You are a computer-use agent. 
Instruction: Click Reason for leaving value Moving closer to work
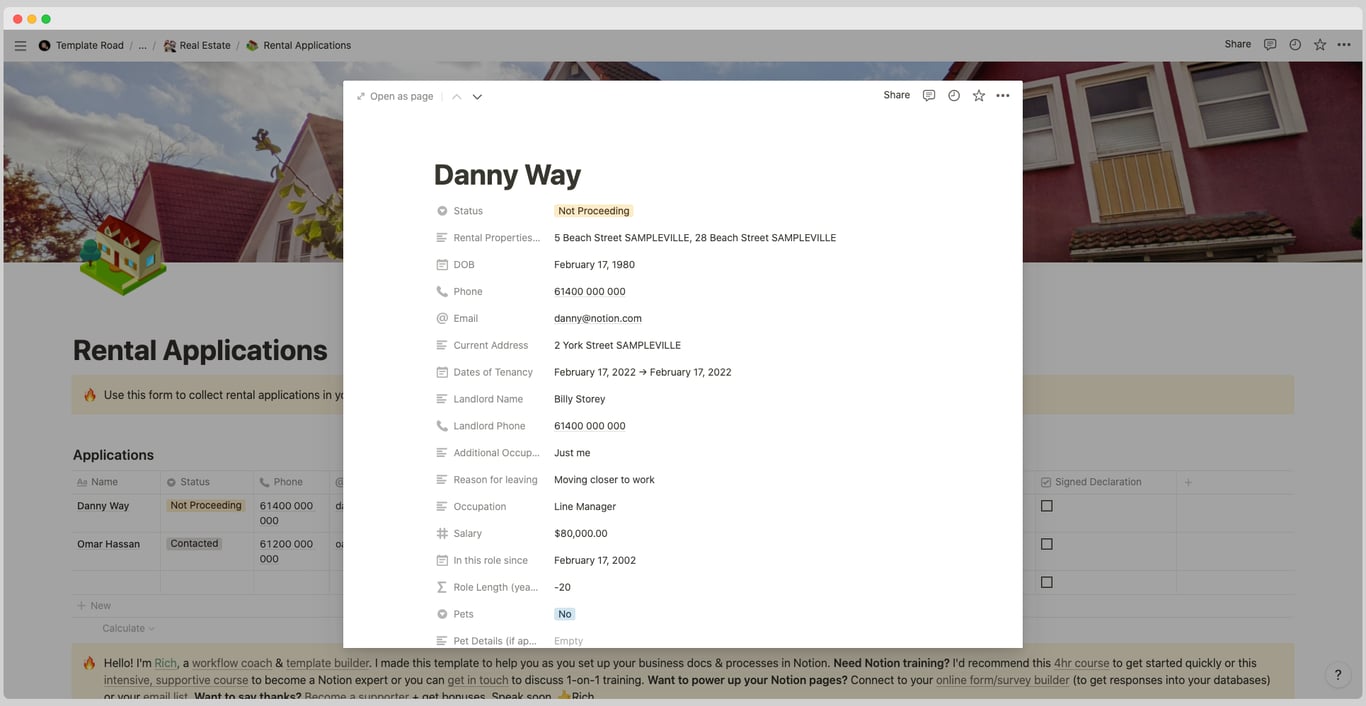[604, 480]
